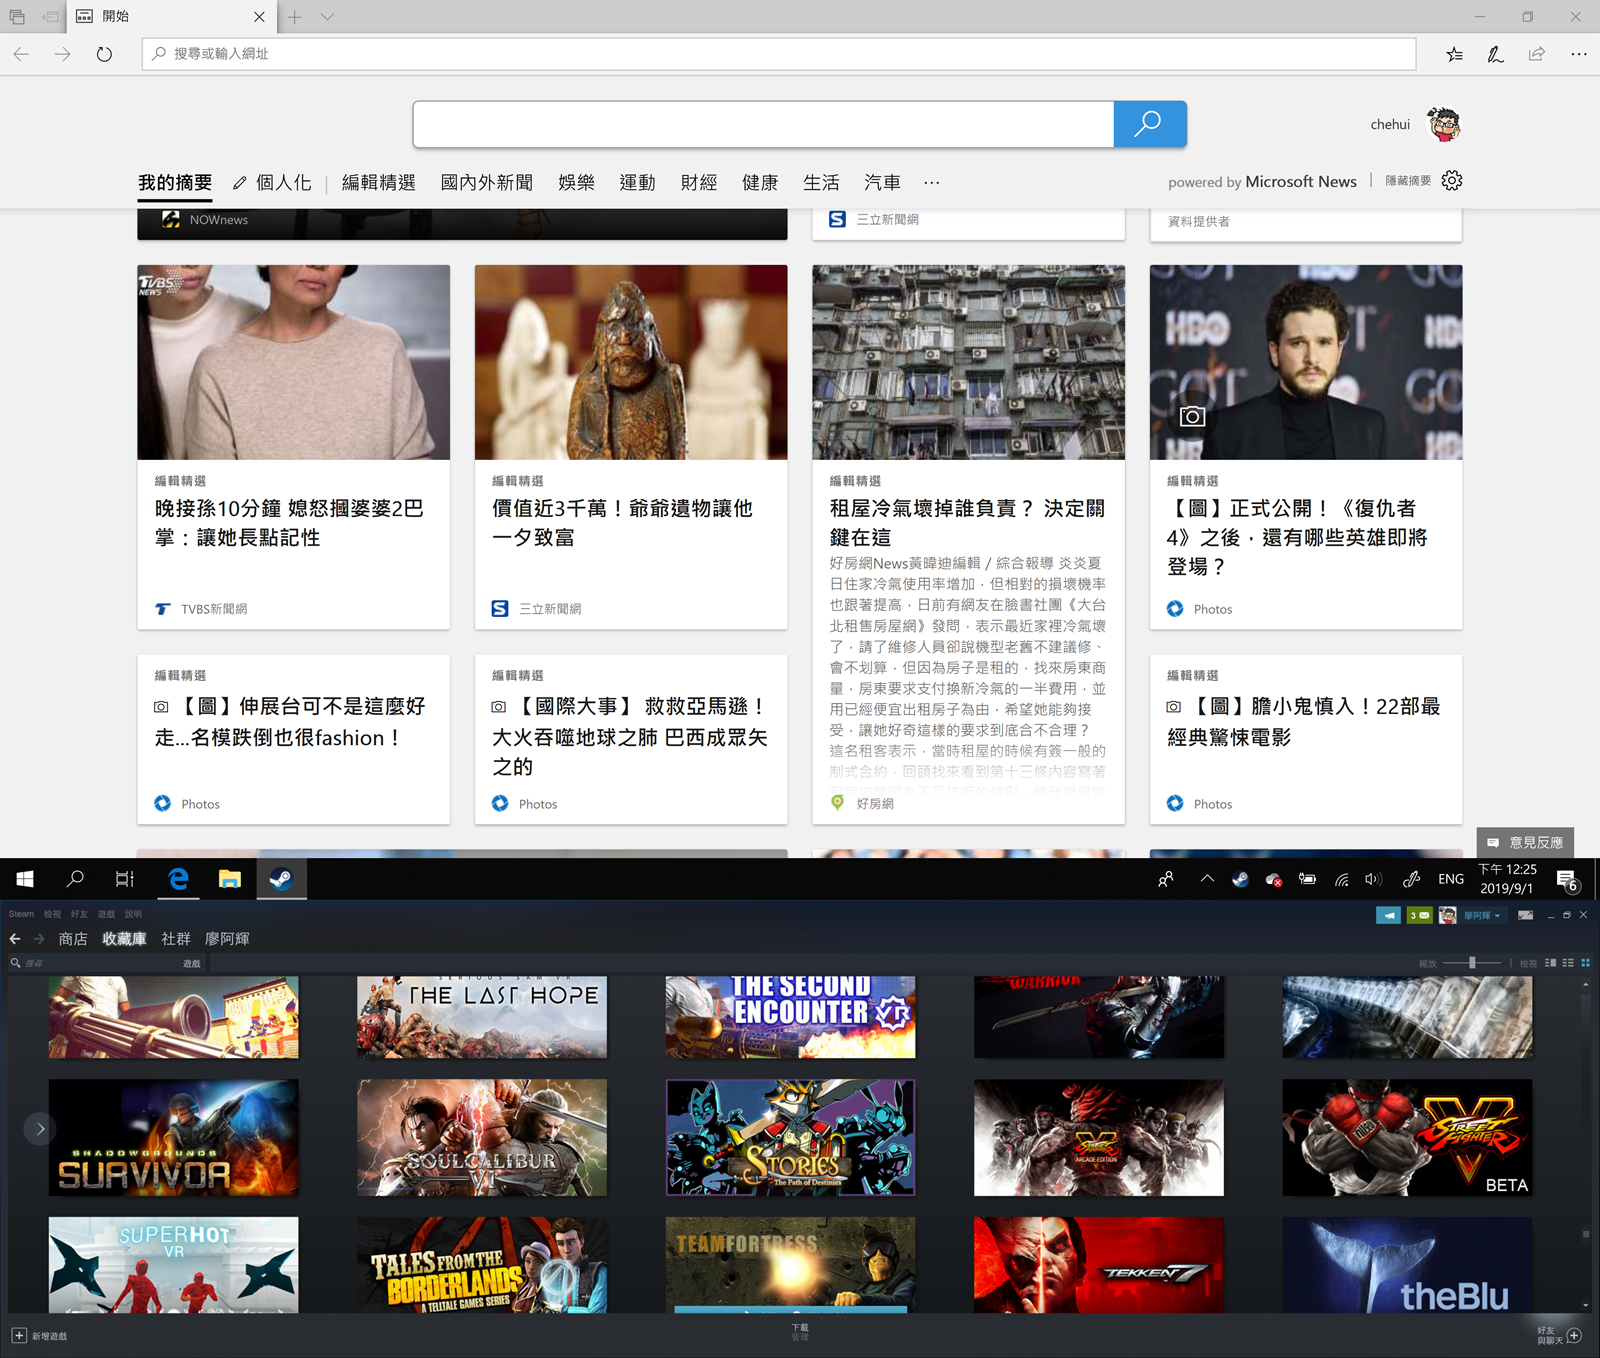
Task: Open Steam's 商店 store tab
Action: (73, 939)
